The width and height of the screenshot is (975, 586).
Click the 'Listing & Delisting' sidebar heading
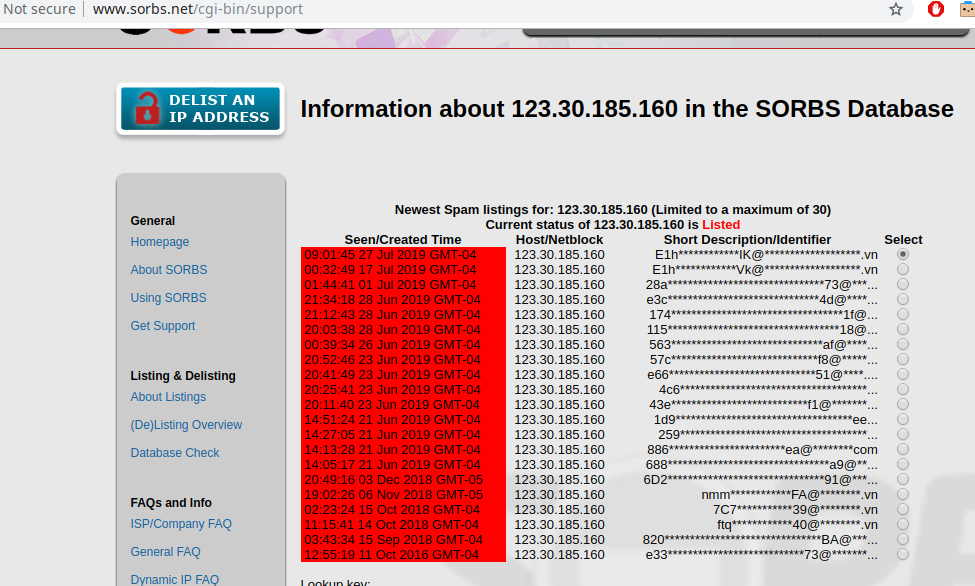pos(183,375)
